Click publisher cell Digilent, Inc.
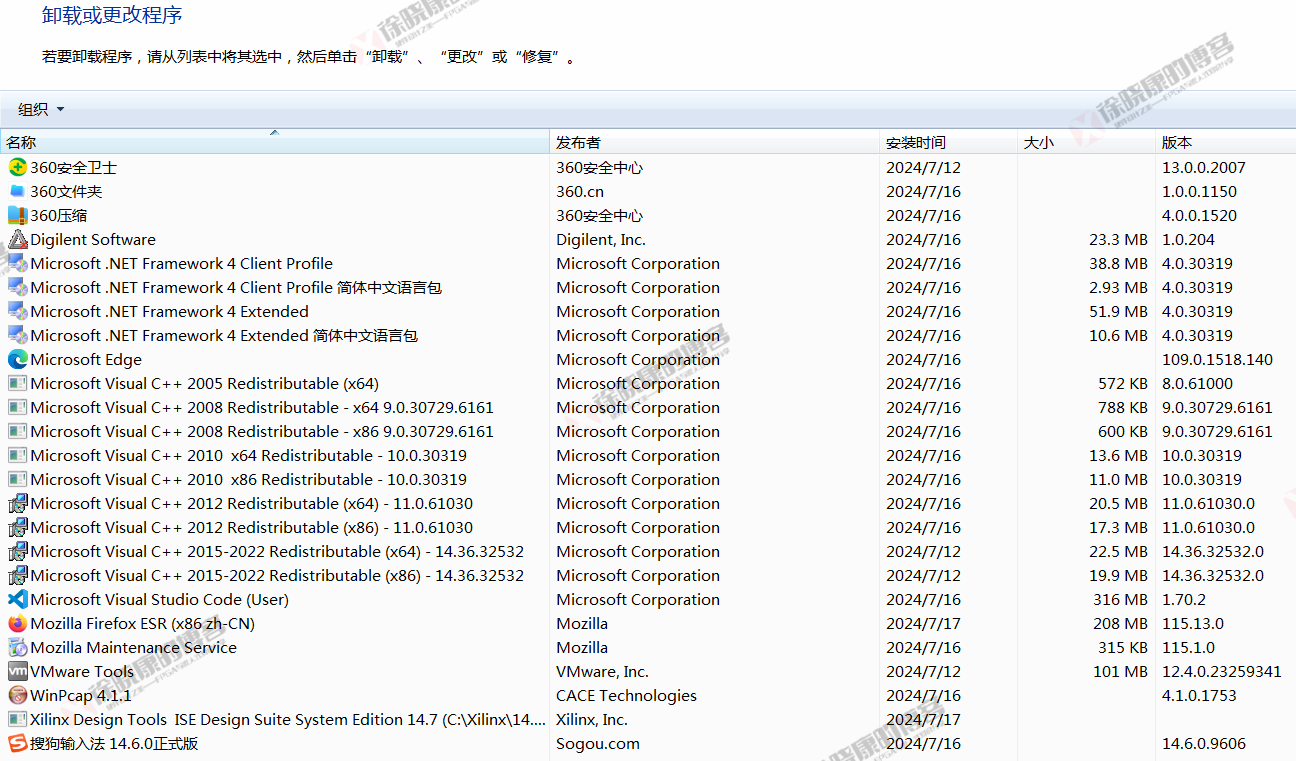Screen dimensions: 1296x761 coord(601,239)
